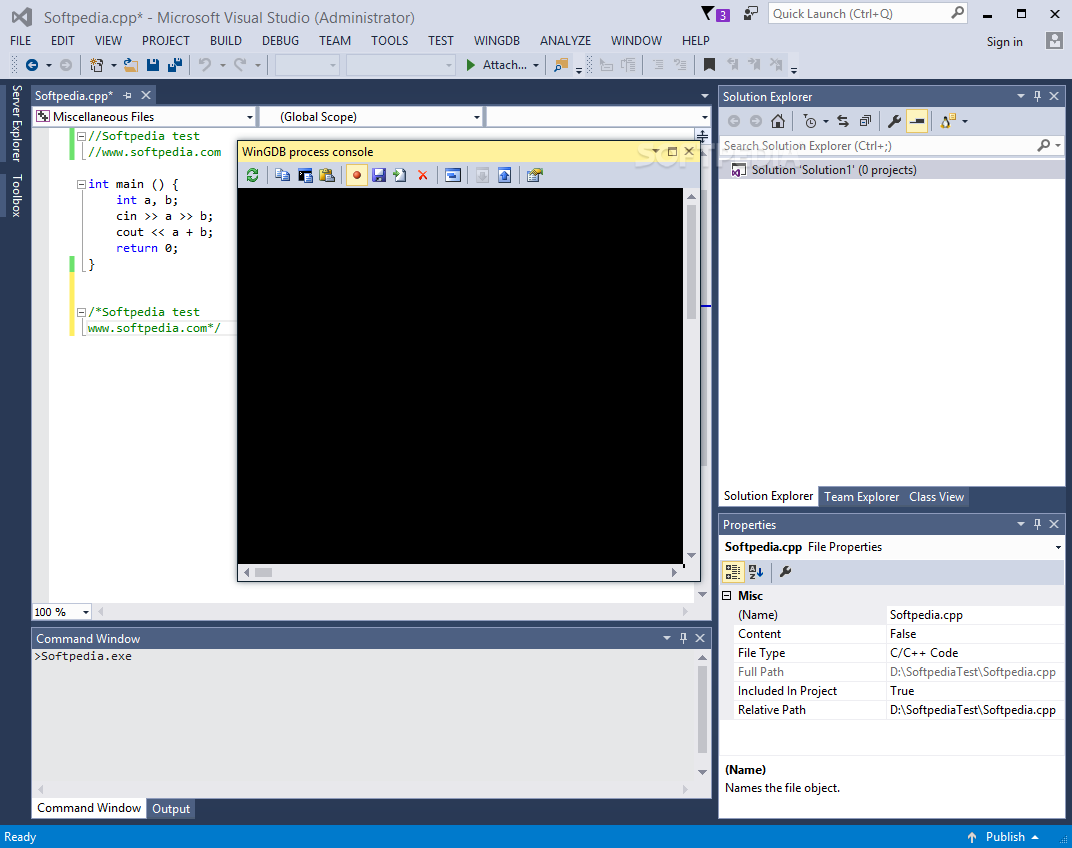Click the paste clipboard icon in WinGDB console
1072x848 pixels.
click(327, 176)
